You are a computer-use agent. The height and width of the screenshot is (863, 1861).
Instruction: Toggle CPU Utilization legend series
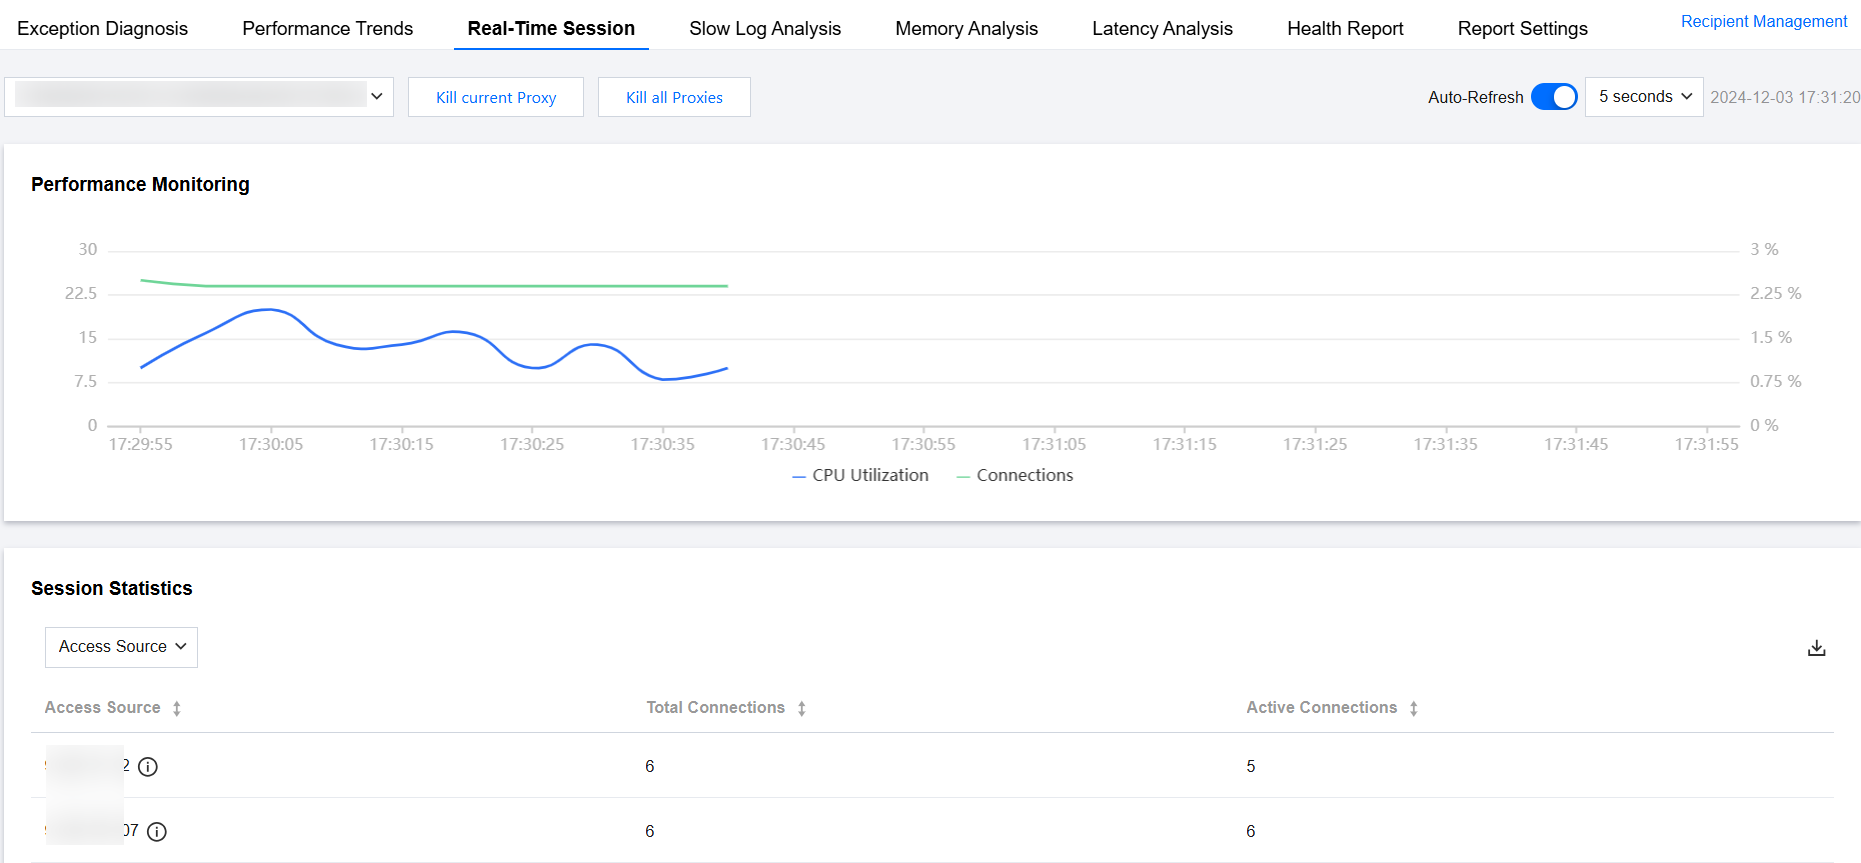point(860,476)
